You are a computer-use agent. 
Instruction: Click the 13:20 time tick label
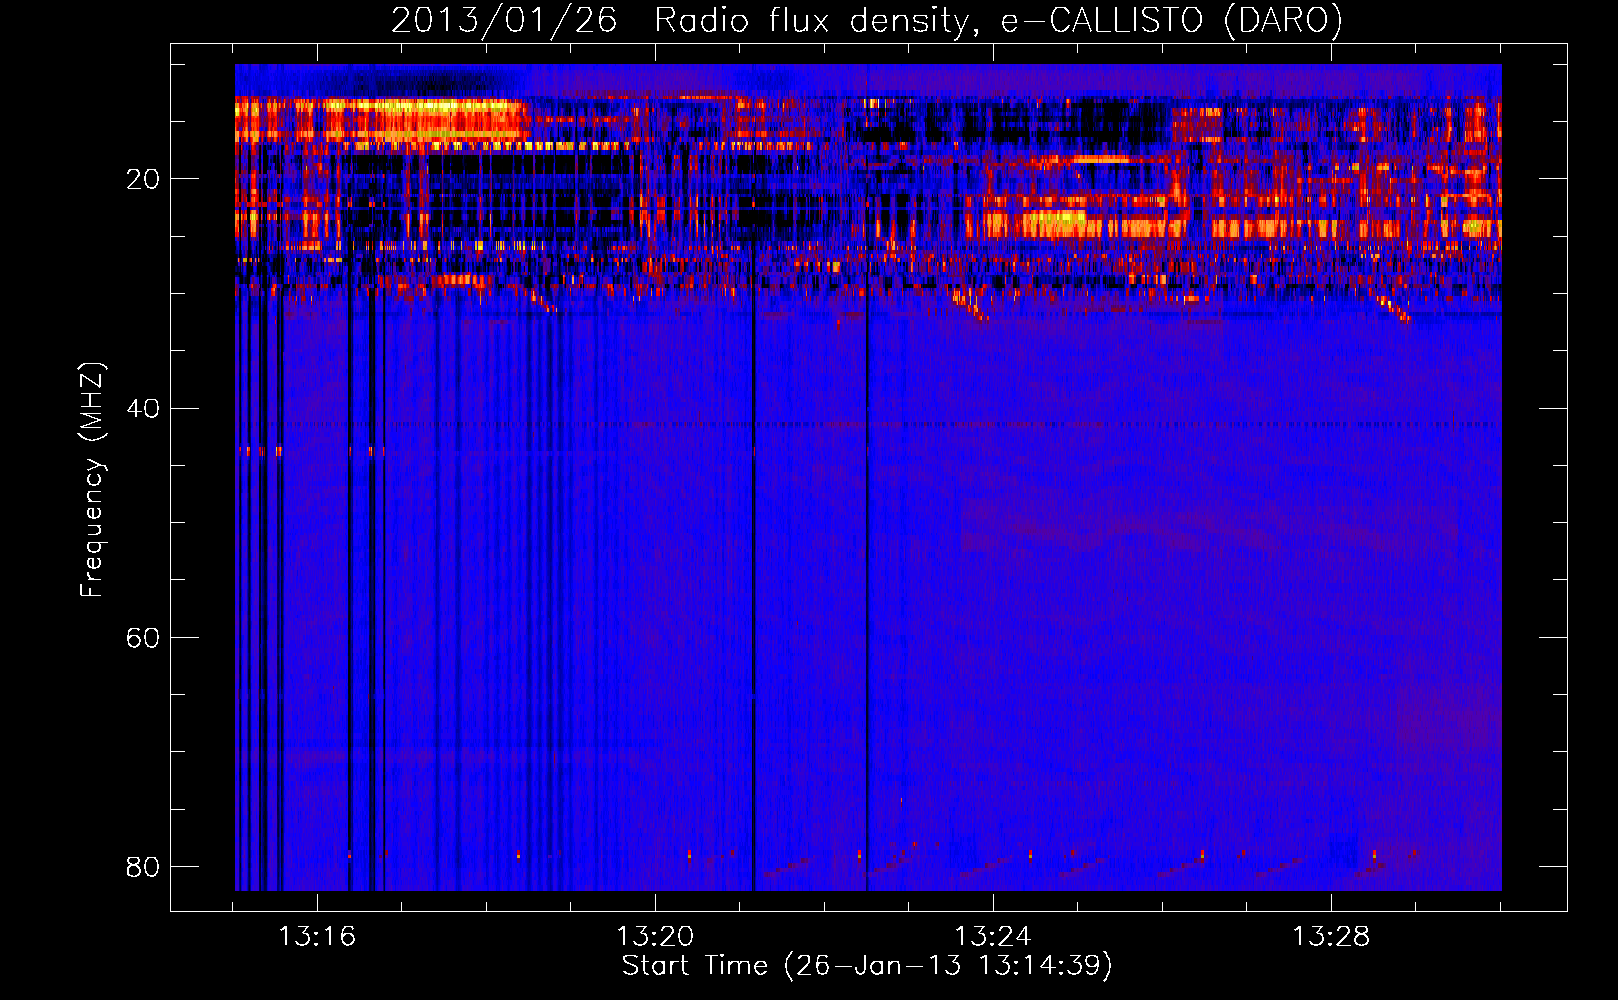click(x=655, y=937)
